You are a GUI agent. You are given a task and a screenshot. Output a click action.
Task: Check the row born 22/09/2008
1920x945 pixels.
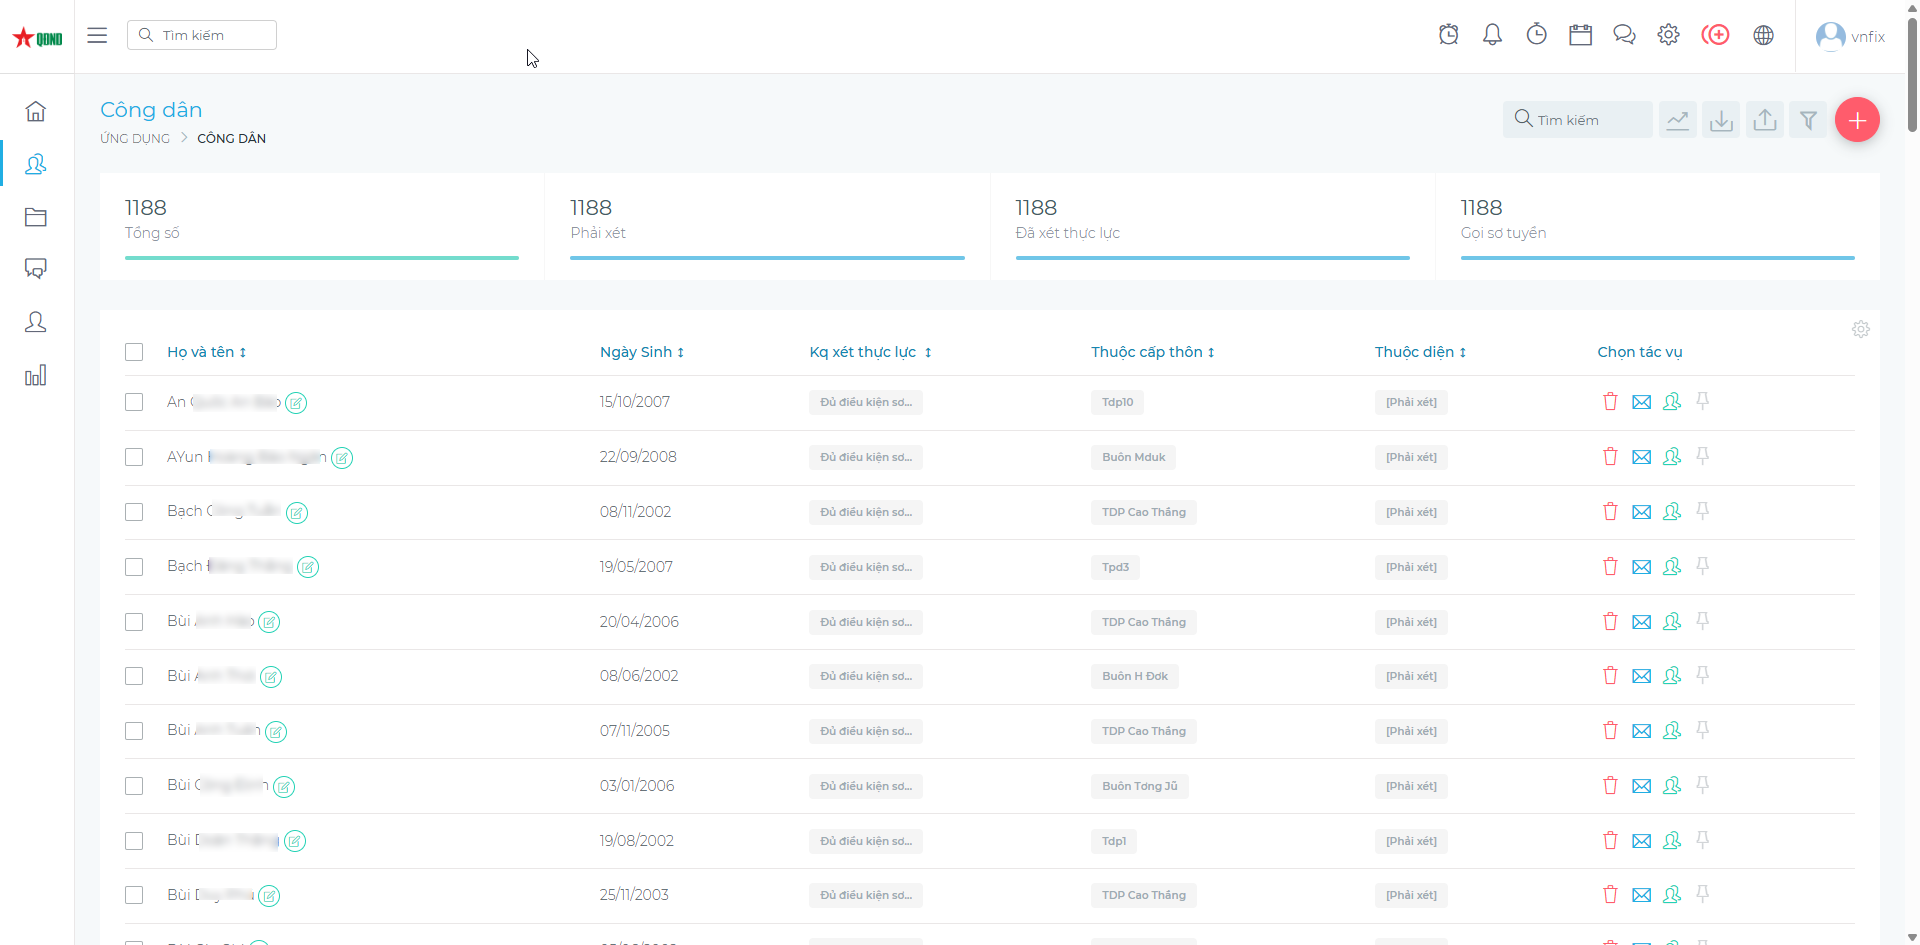[x=134, y=457]
